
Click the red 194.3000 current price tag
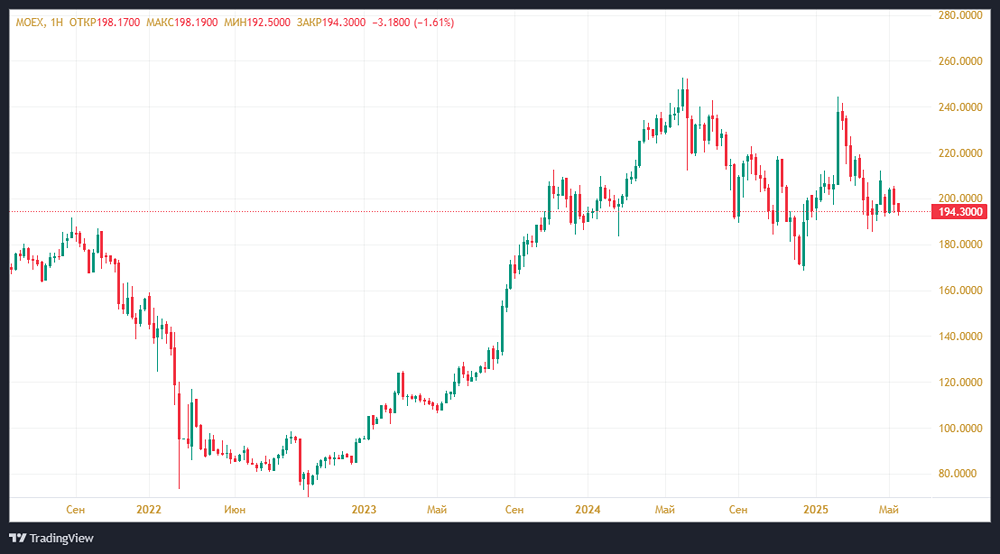tap(958, 212)
